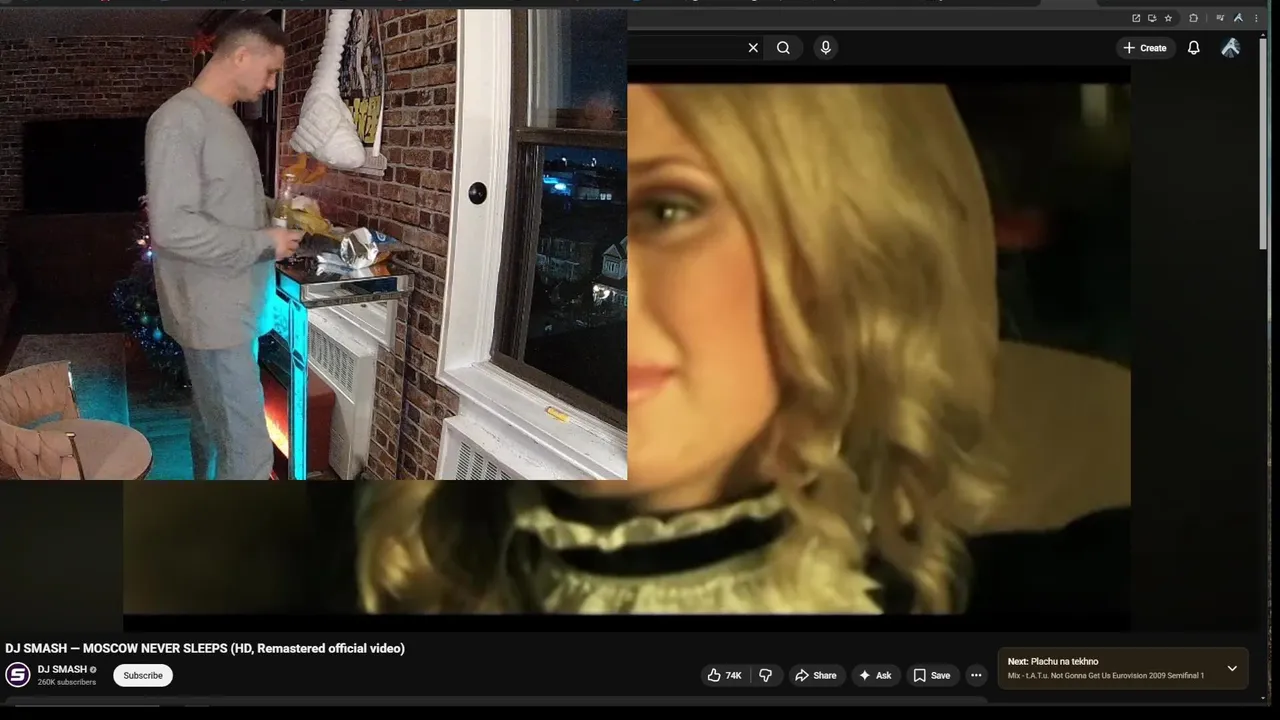Start voice search with microphone icon
Image resolution: width=1280 pixels, height=720 pixels.
coord(825,48)
